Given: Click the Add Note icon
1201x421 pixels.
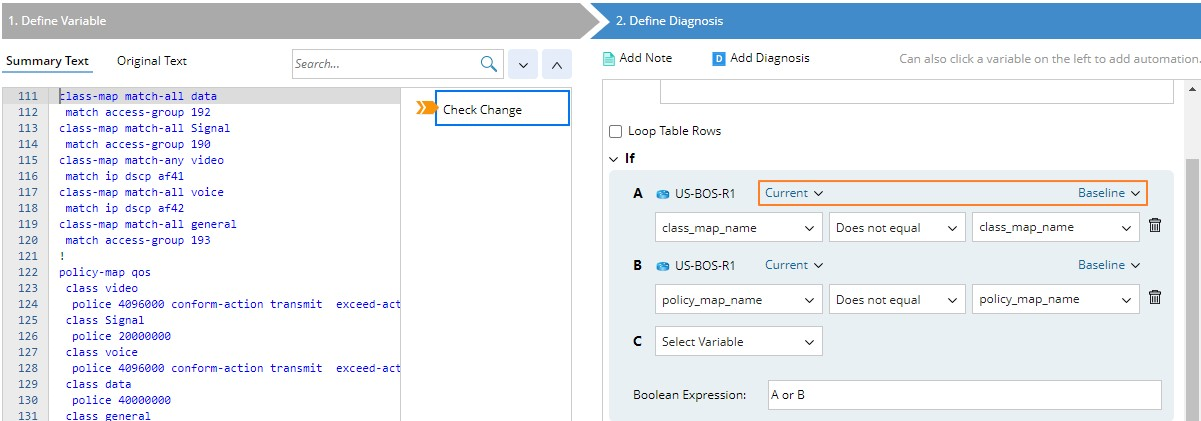Looking at the screenshot, I should 609,59.
